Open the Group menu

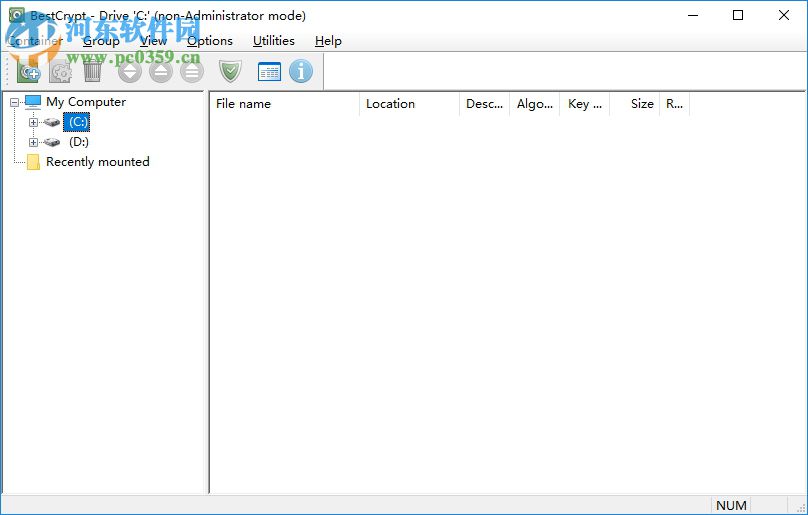[x=101, y=41]
